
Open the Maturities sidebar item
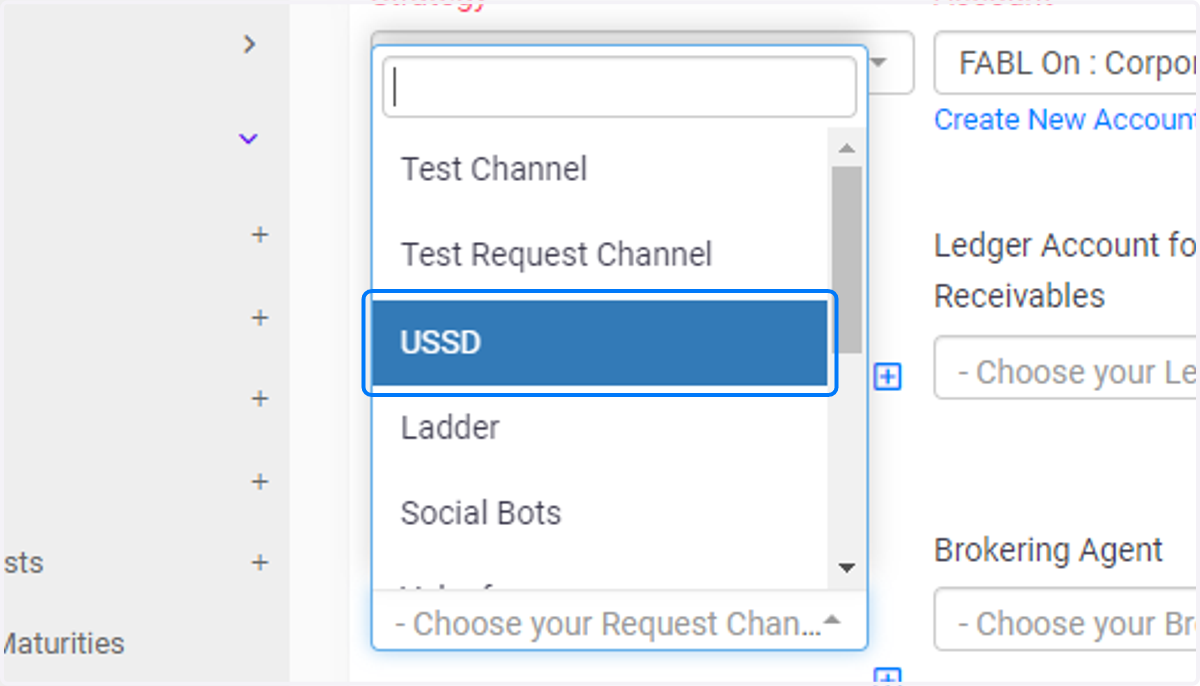[x=62, y=643]
